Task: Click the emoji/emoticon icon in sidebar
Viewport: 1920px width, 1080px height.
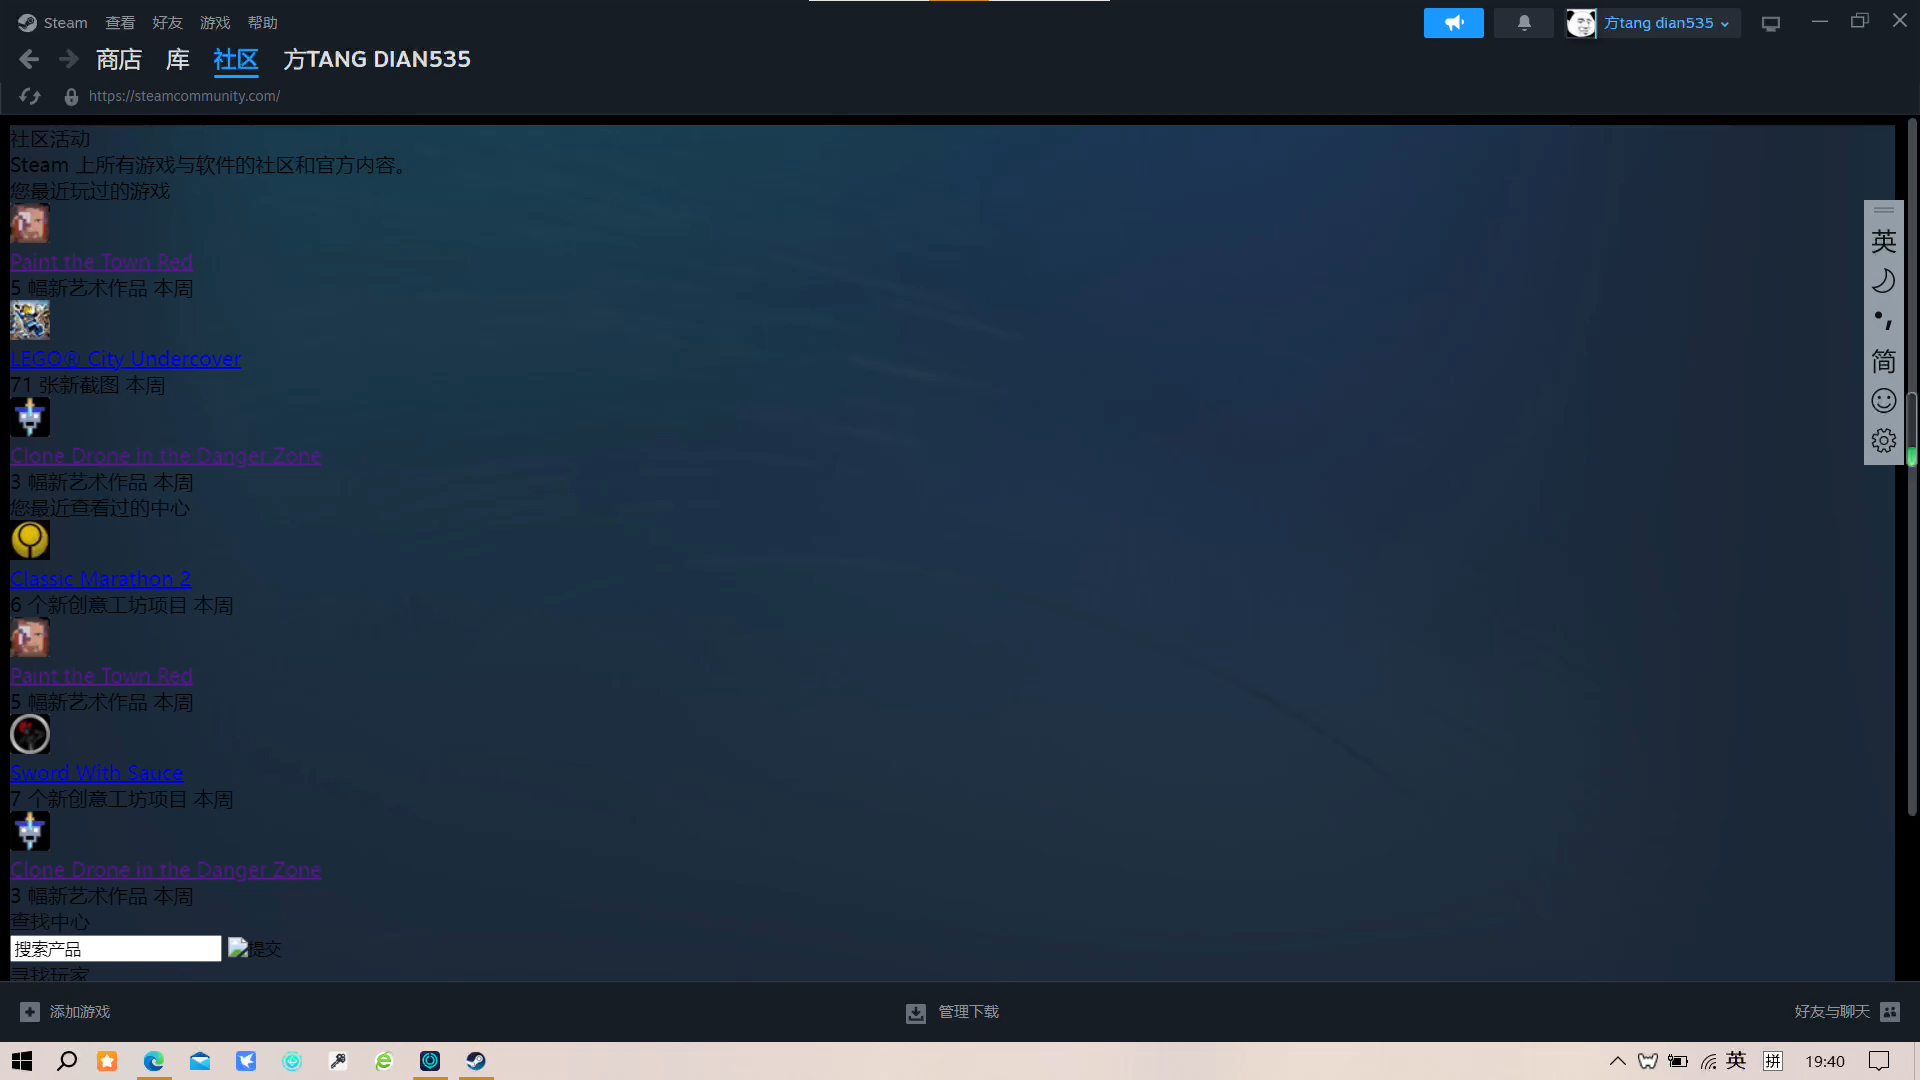Action: [x=1884, y=401]
